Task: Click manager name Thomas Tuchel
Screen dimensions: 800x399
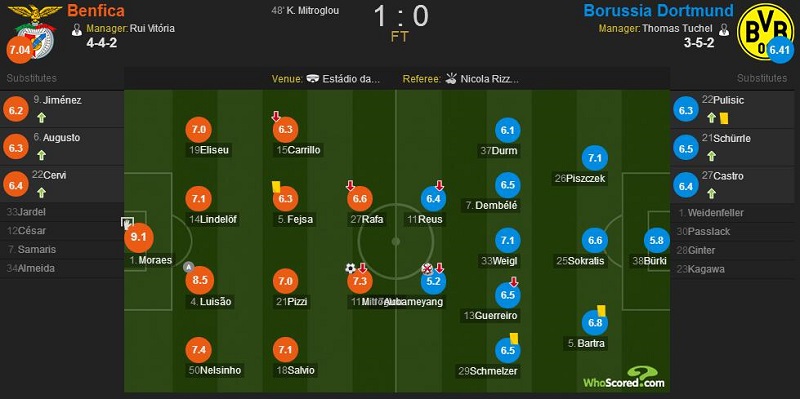Action: pyautogui.click(x=679, y=29)
